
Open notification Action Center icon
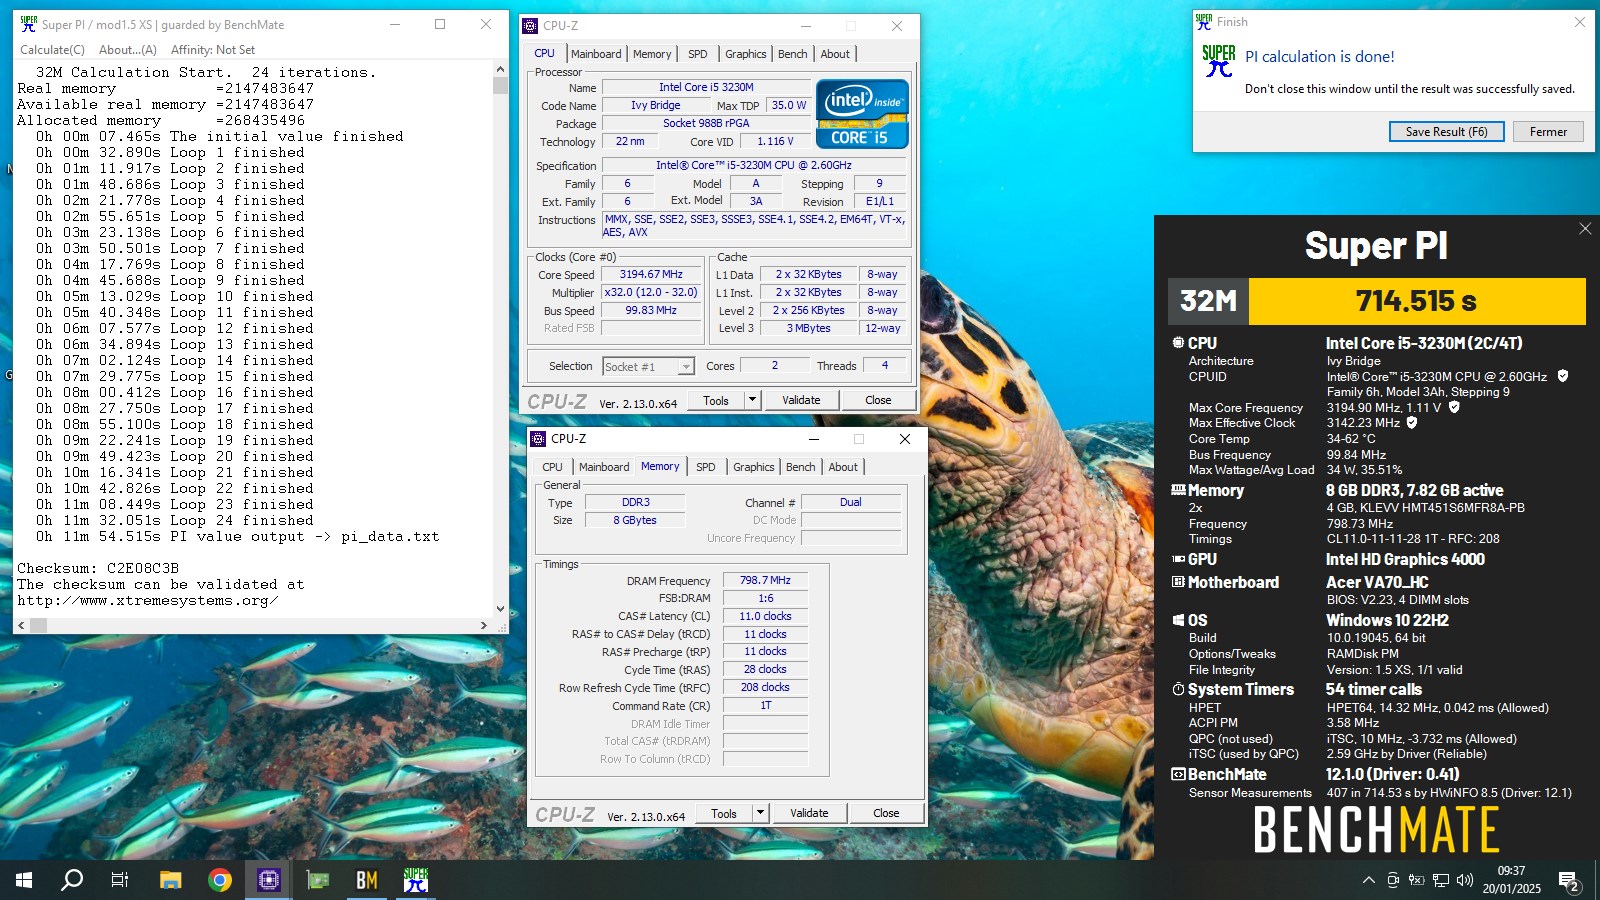pyautogui.click(x=1569, y=881)
